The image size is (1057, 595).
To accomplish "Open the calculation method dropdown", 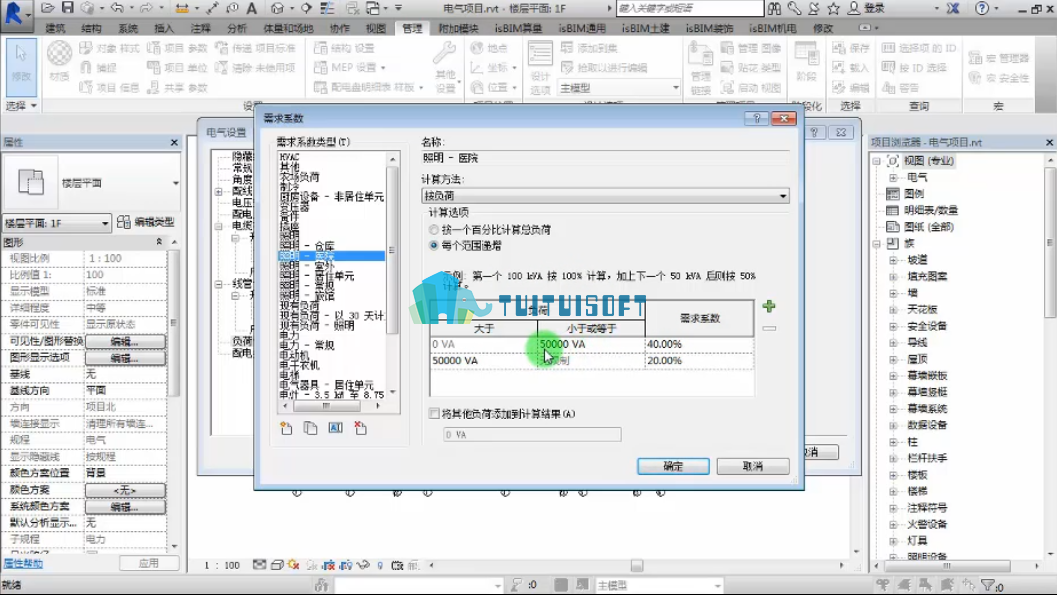I will [605, 195].
